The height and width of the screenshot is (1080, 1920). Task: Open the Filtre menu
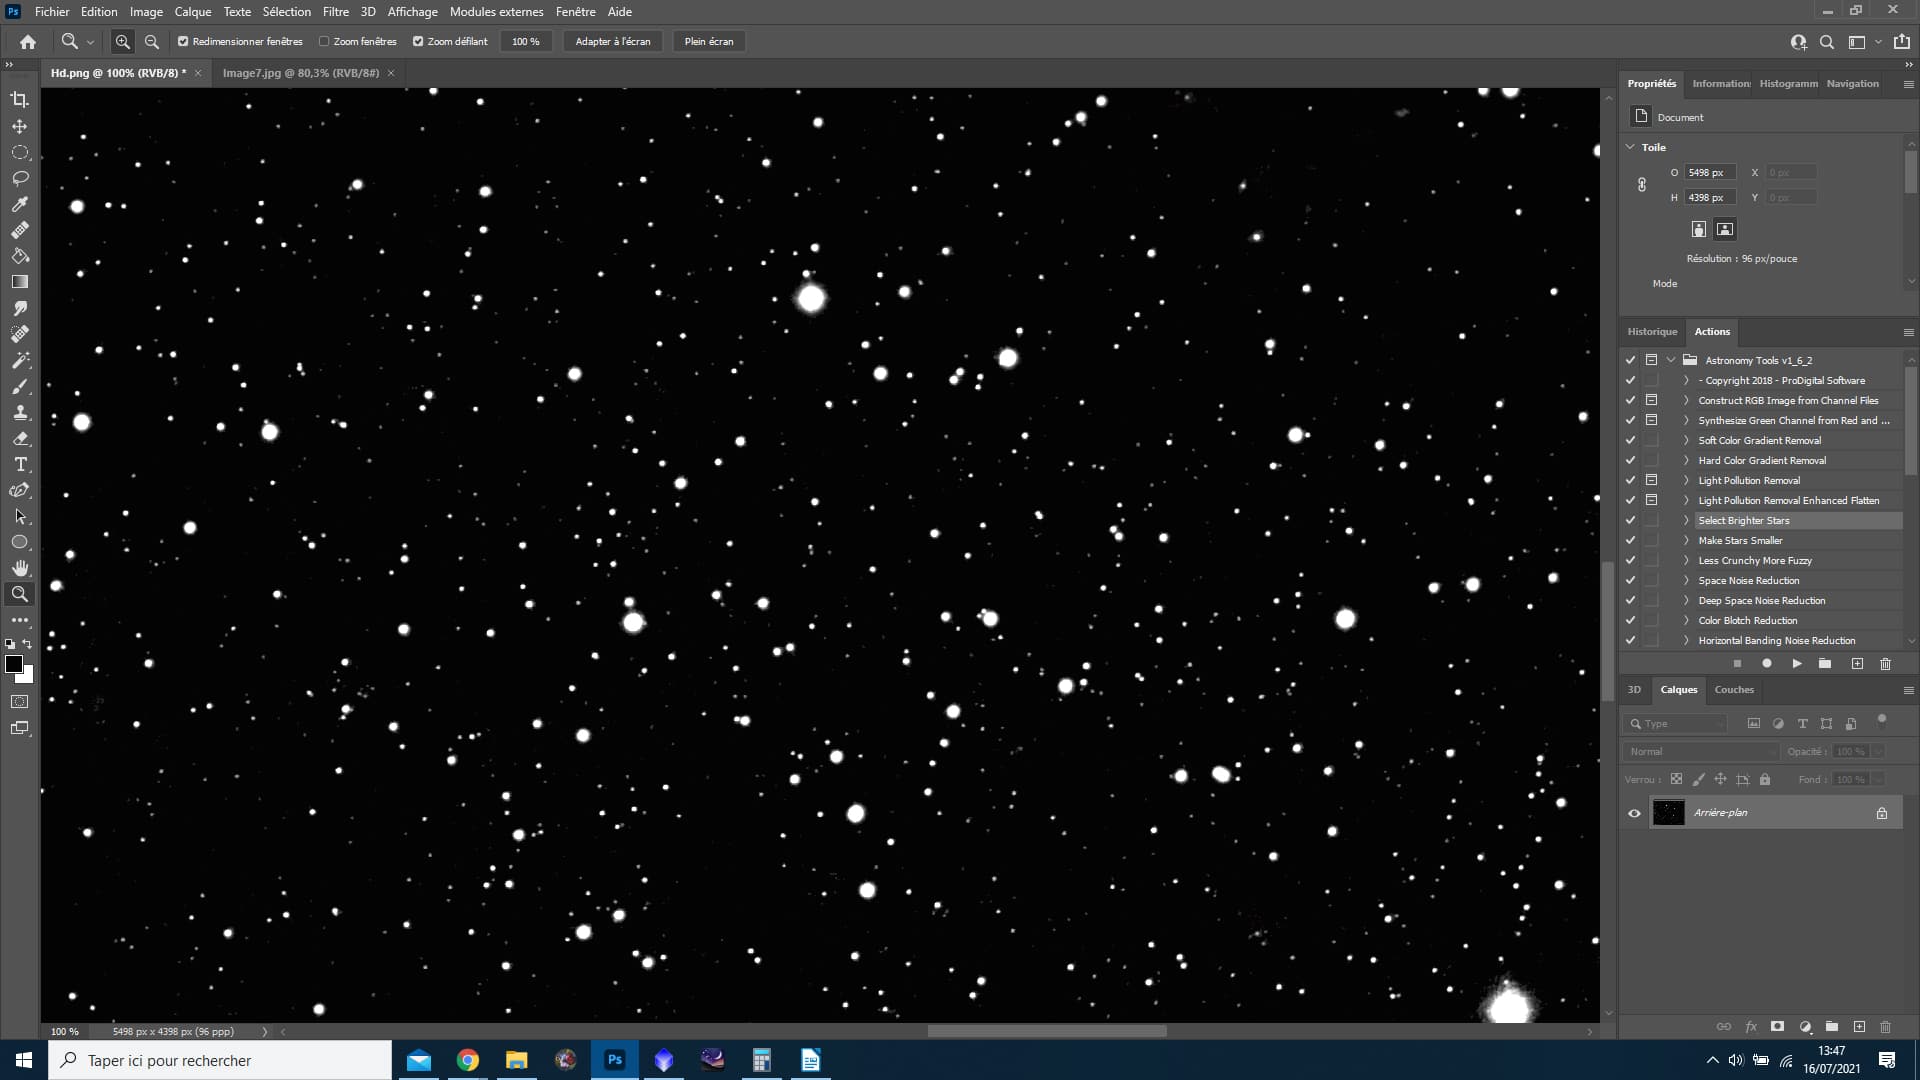click(x=335, y=12)
